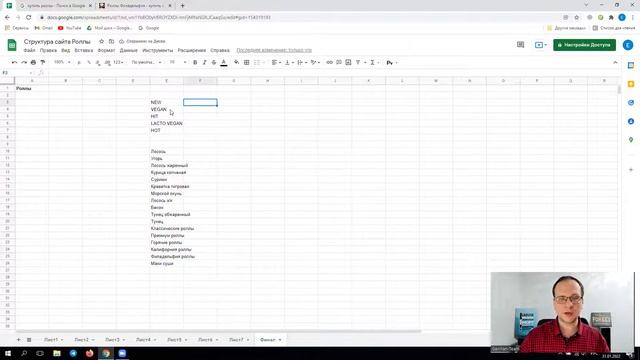Open vertical align dropdown

(x=289, y=62)
